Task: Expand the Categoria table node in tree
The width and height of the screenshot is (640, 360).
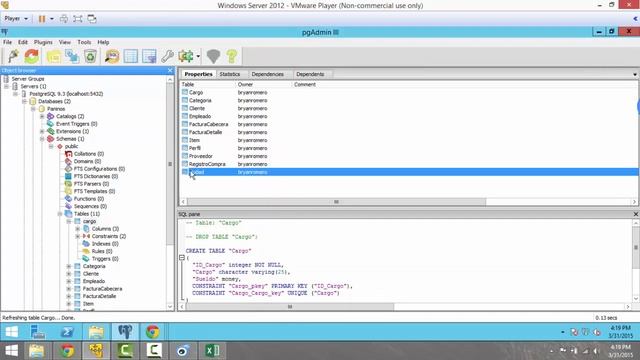Action: pos(69,267)
